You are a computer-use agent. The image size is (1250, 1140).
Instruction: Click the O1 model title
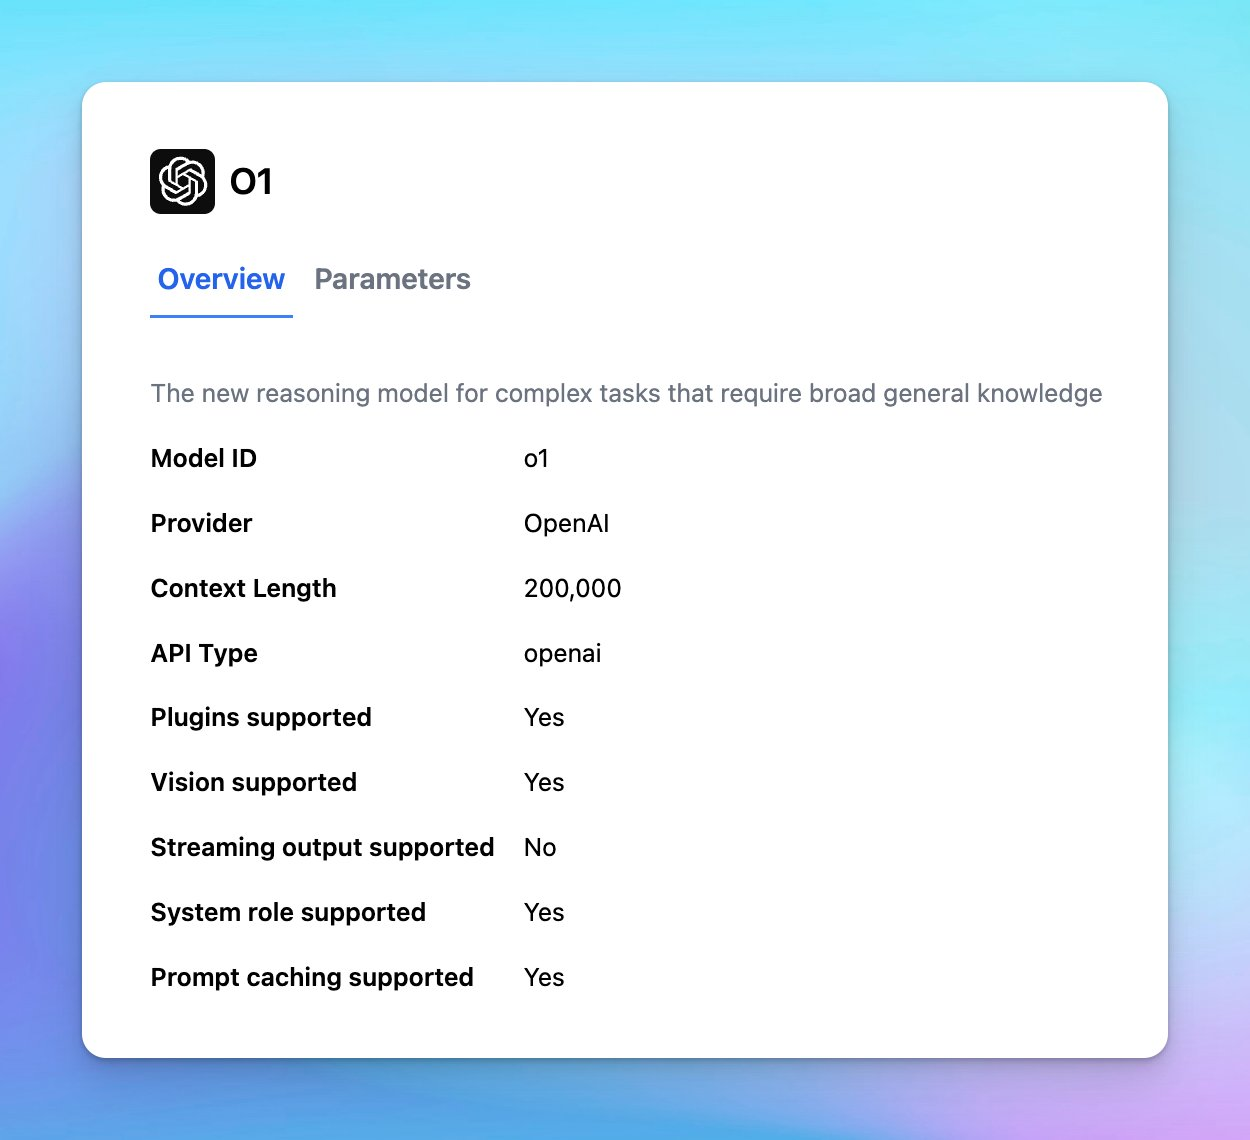coord(251,182)
